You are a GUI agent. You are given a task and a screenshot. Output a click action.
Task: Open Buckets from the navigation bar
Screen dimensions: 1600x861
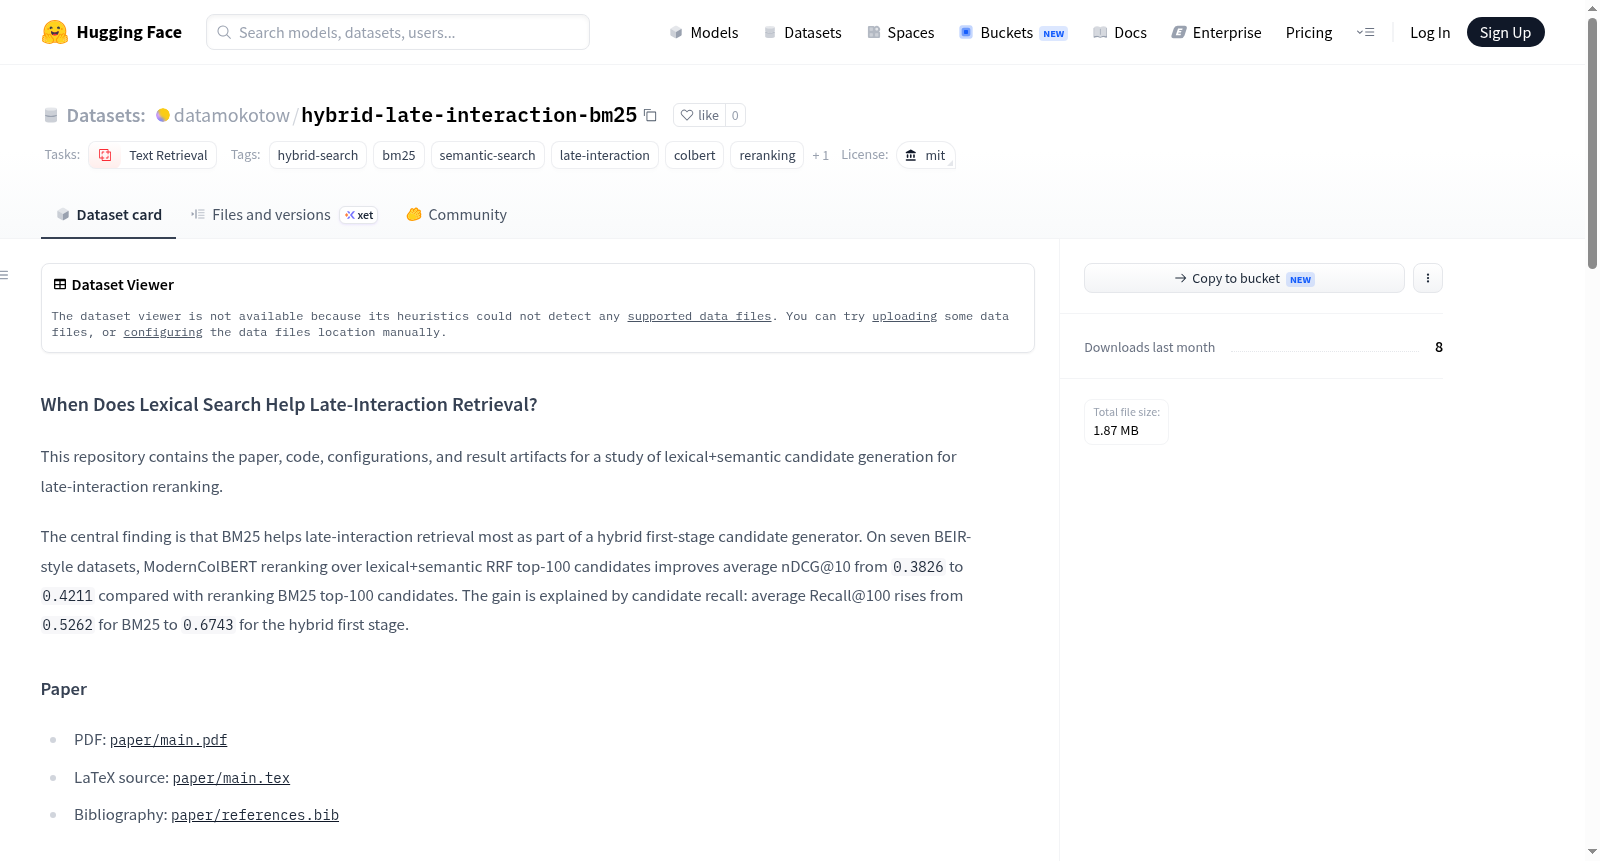[1013, 32]
